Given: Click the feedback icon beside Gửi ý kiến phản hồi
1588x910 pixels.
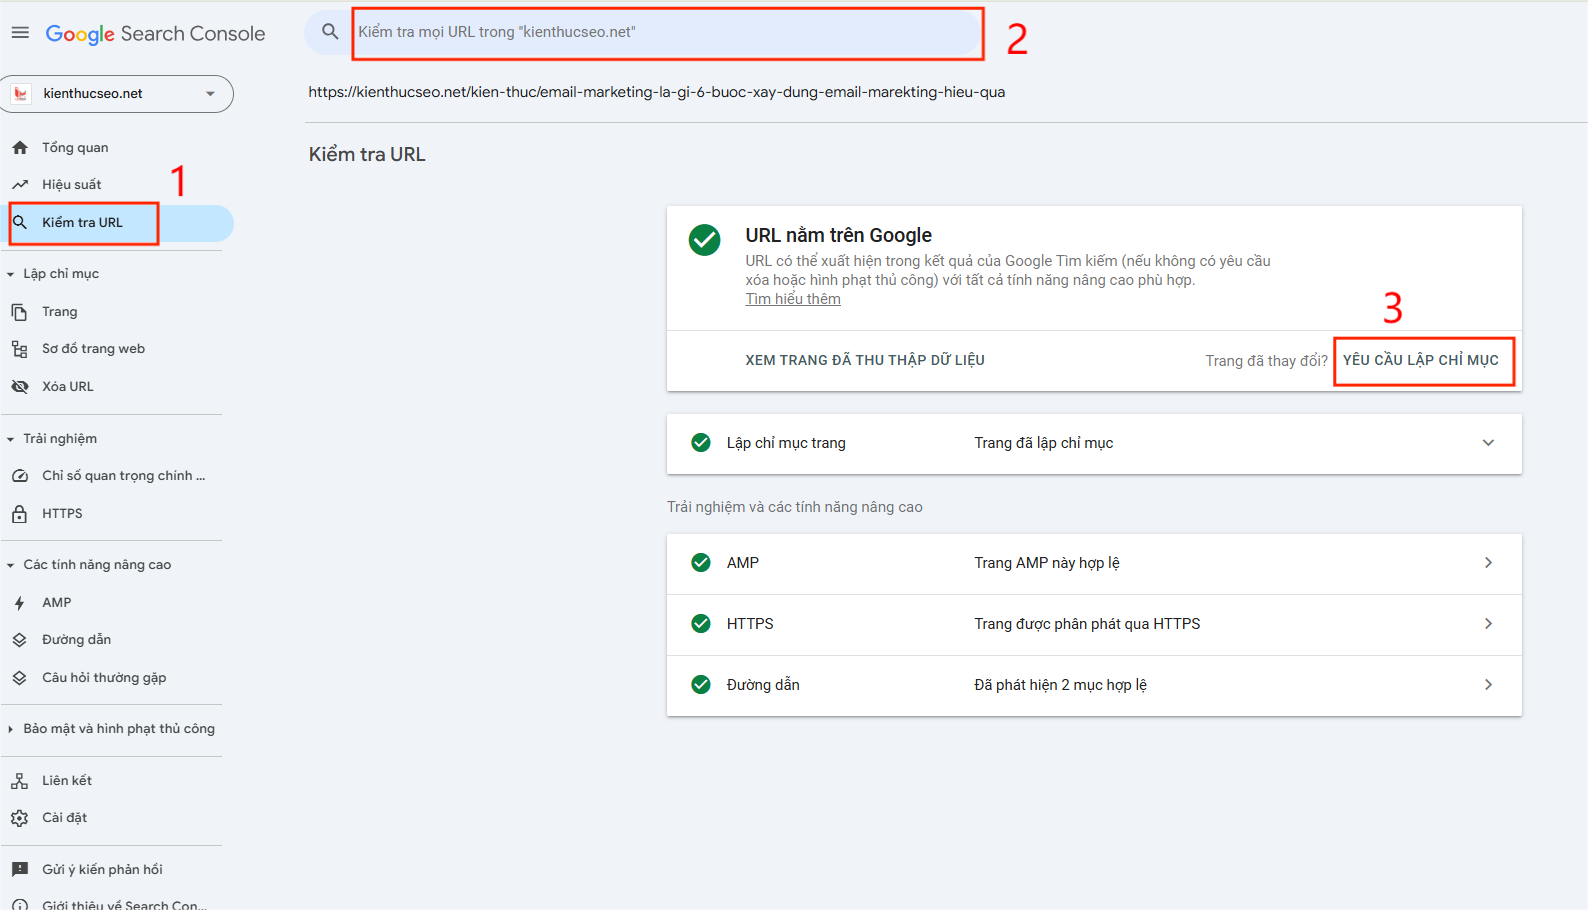Looking at the screenshot, I should tap(20, 870).
